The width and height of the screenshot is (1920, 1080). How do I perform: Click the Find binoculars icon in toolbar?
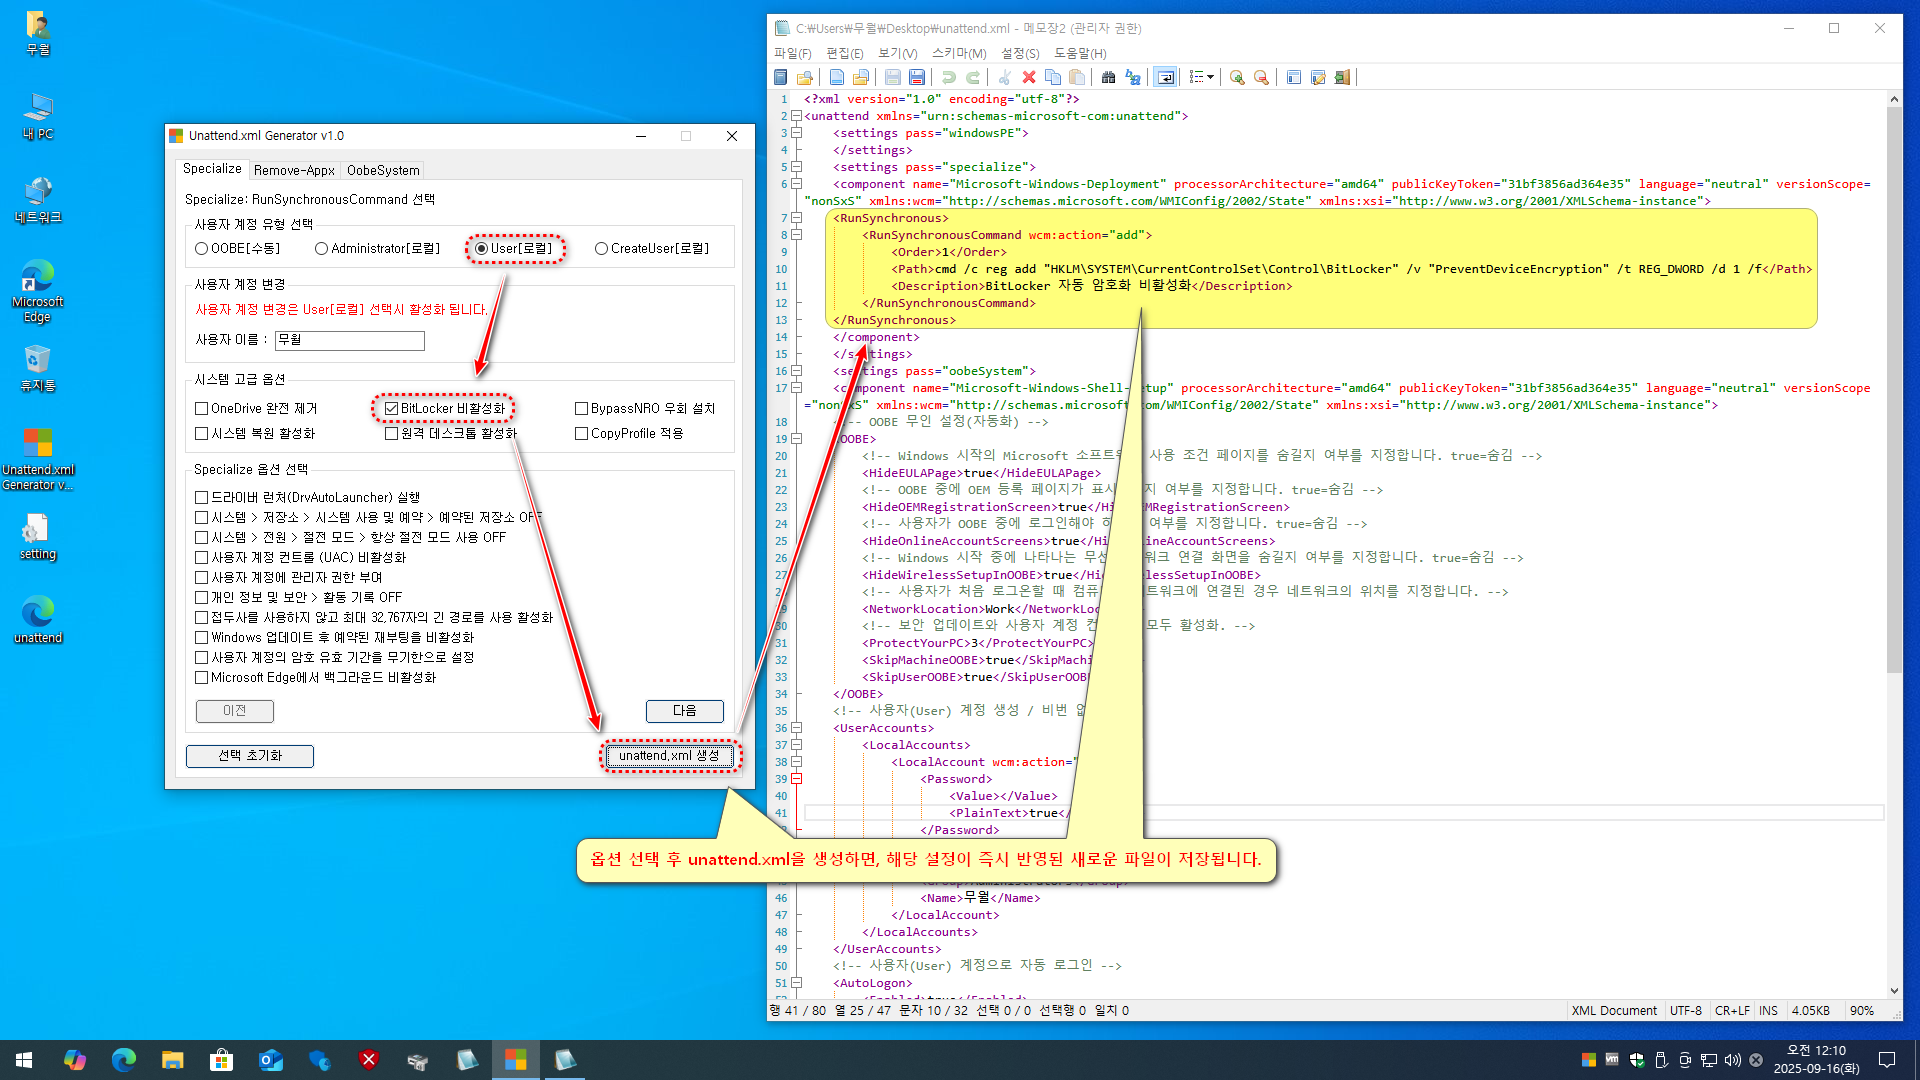pos(1108,77)
